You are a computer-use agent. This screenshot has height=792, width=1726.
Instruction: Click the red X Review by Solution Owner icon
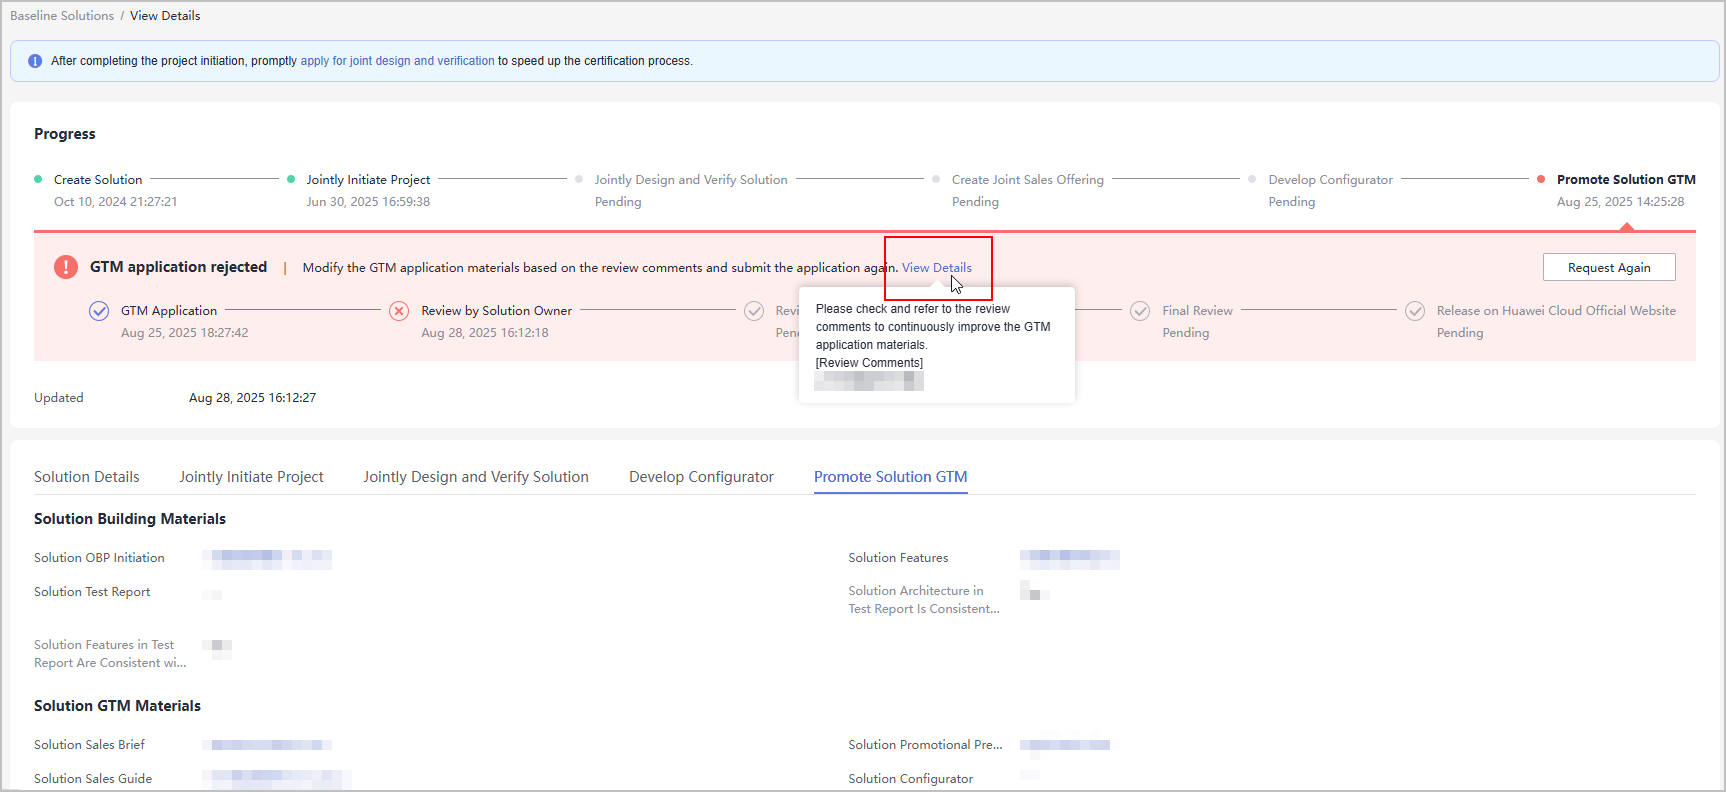pos(399,311)
